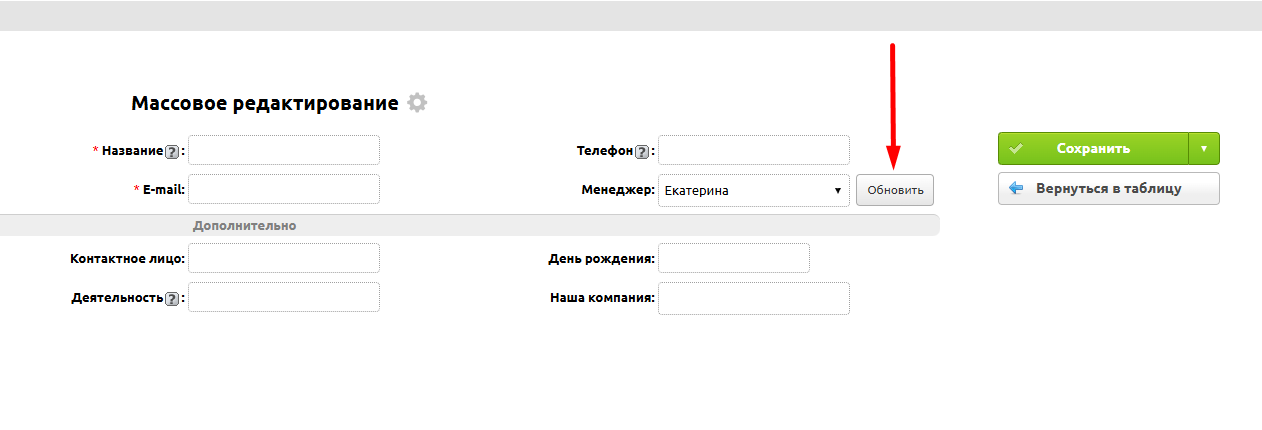This screenshot has width=1262, height=430.
Task: Click the Менеджер field label
Action: (616, 189)
